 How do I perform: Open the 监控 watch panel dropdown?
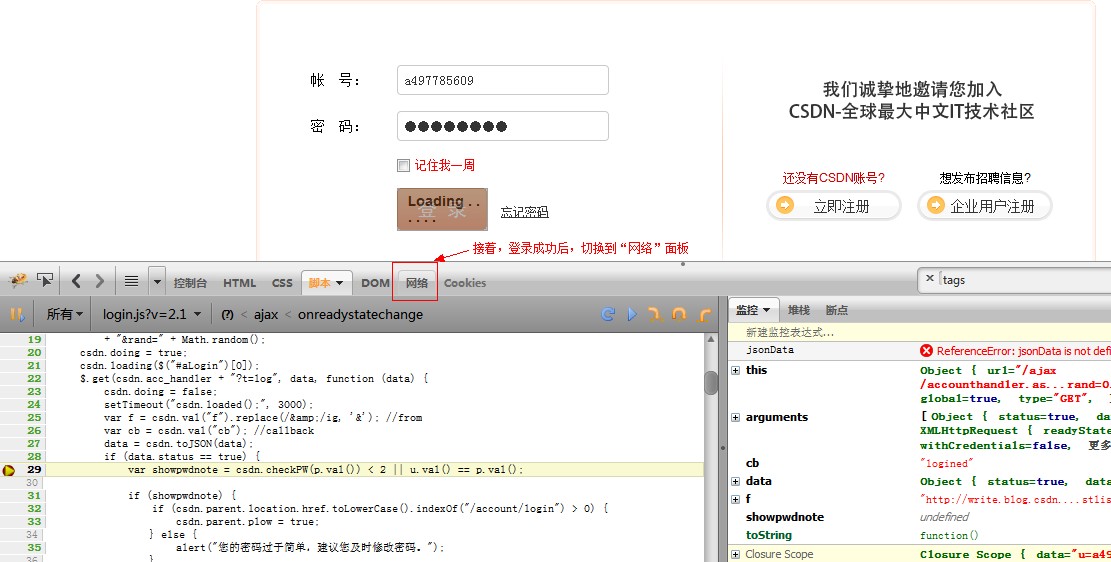coord(753,310)
